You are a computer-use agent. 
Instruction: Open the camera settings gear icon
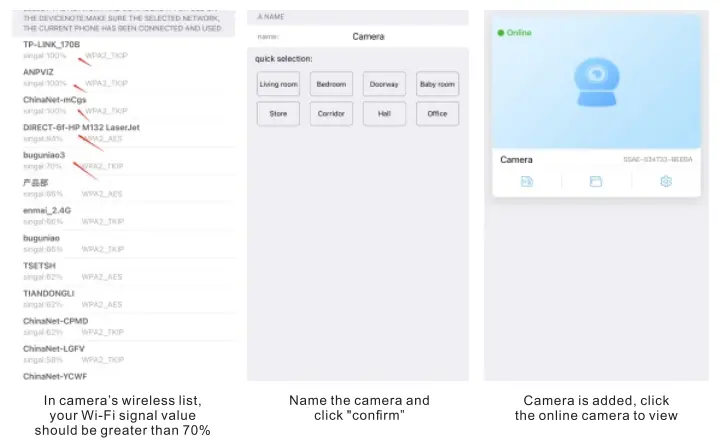click(x=666, y=181)
